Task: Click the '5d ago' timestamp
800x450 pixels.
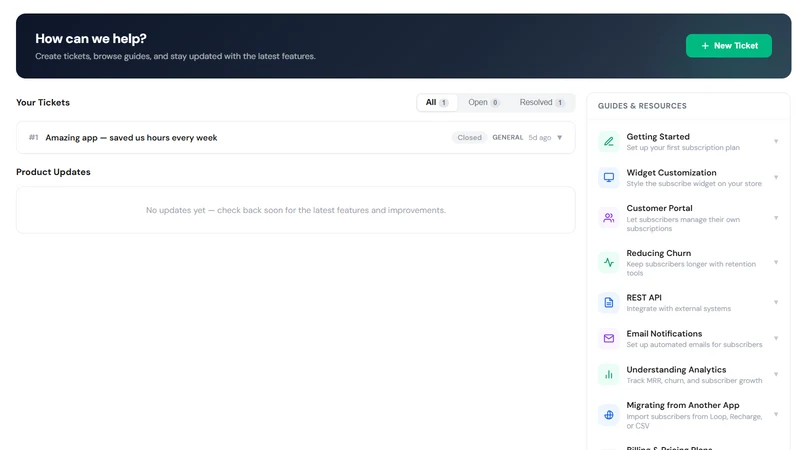Action: (x=539, y=138)
